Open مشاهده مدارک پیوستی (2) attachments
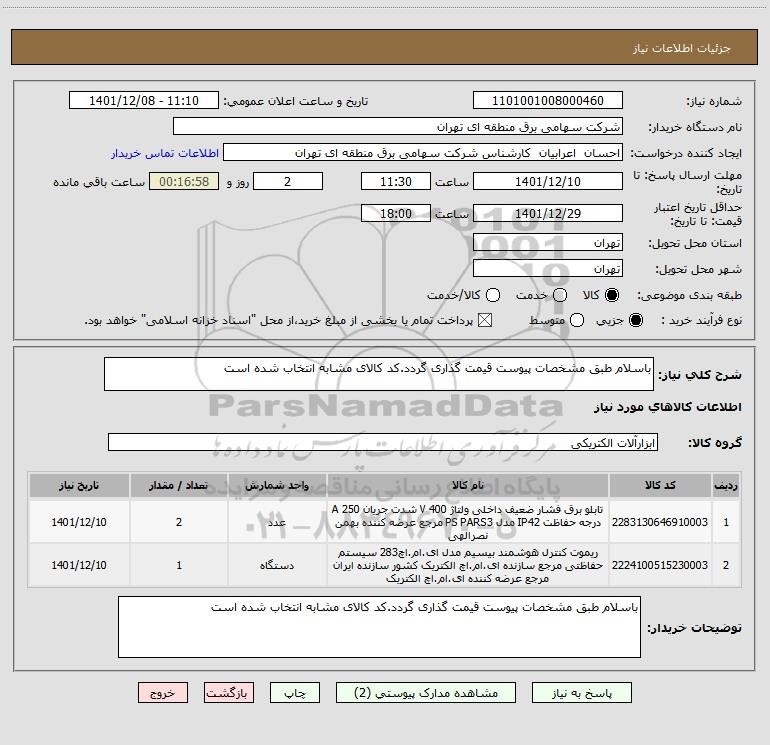The height and width of the screenshot is (745, 770). [426, 692]
